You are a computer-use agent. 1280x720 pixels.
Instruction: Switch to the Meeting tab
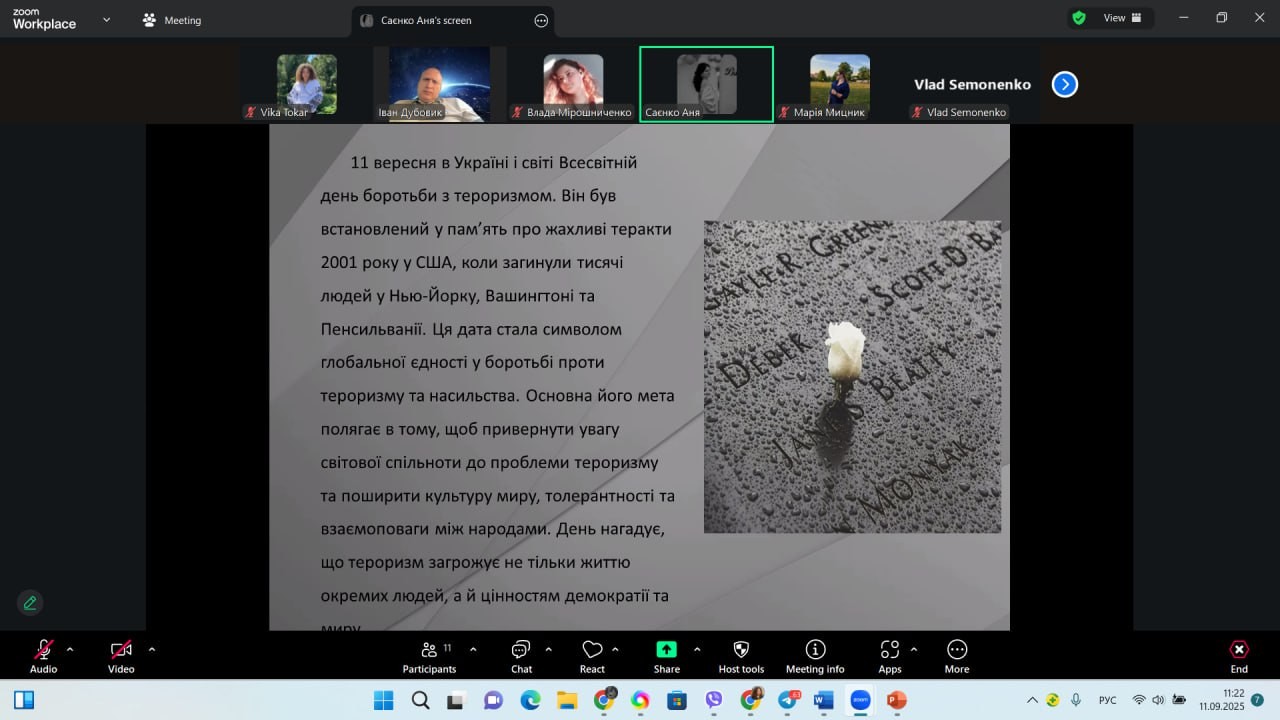click(172, 20)
